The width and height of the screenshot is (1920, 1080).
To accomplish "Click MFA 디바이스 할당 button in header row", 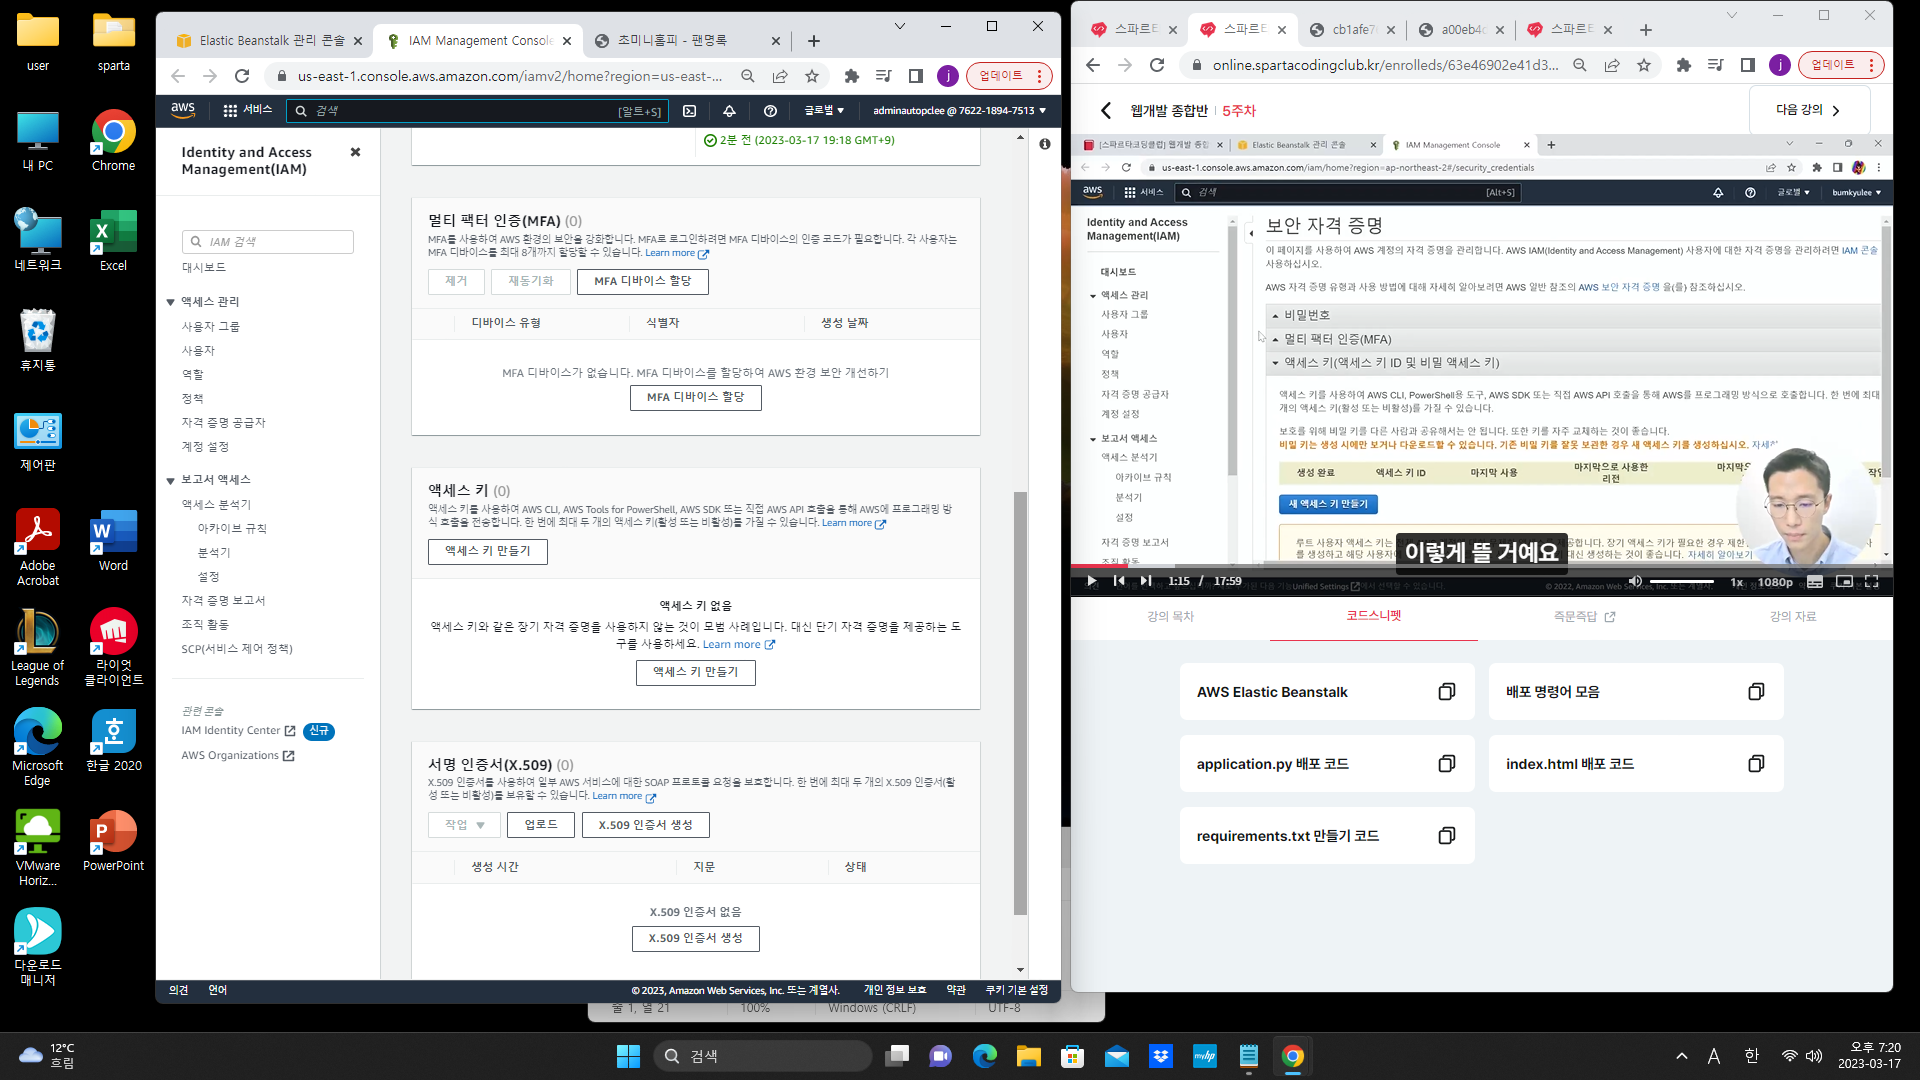I will (642, 282).
